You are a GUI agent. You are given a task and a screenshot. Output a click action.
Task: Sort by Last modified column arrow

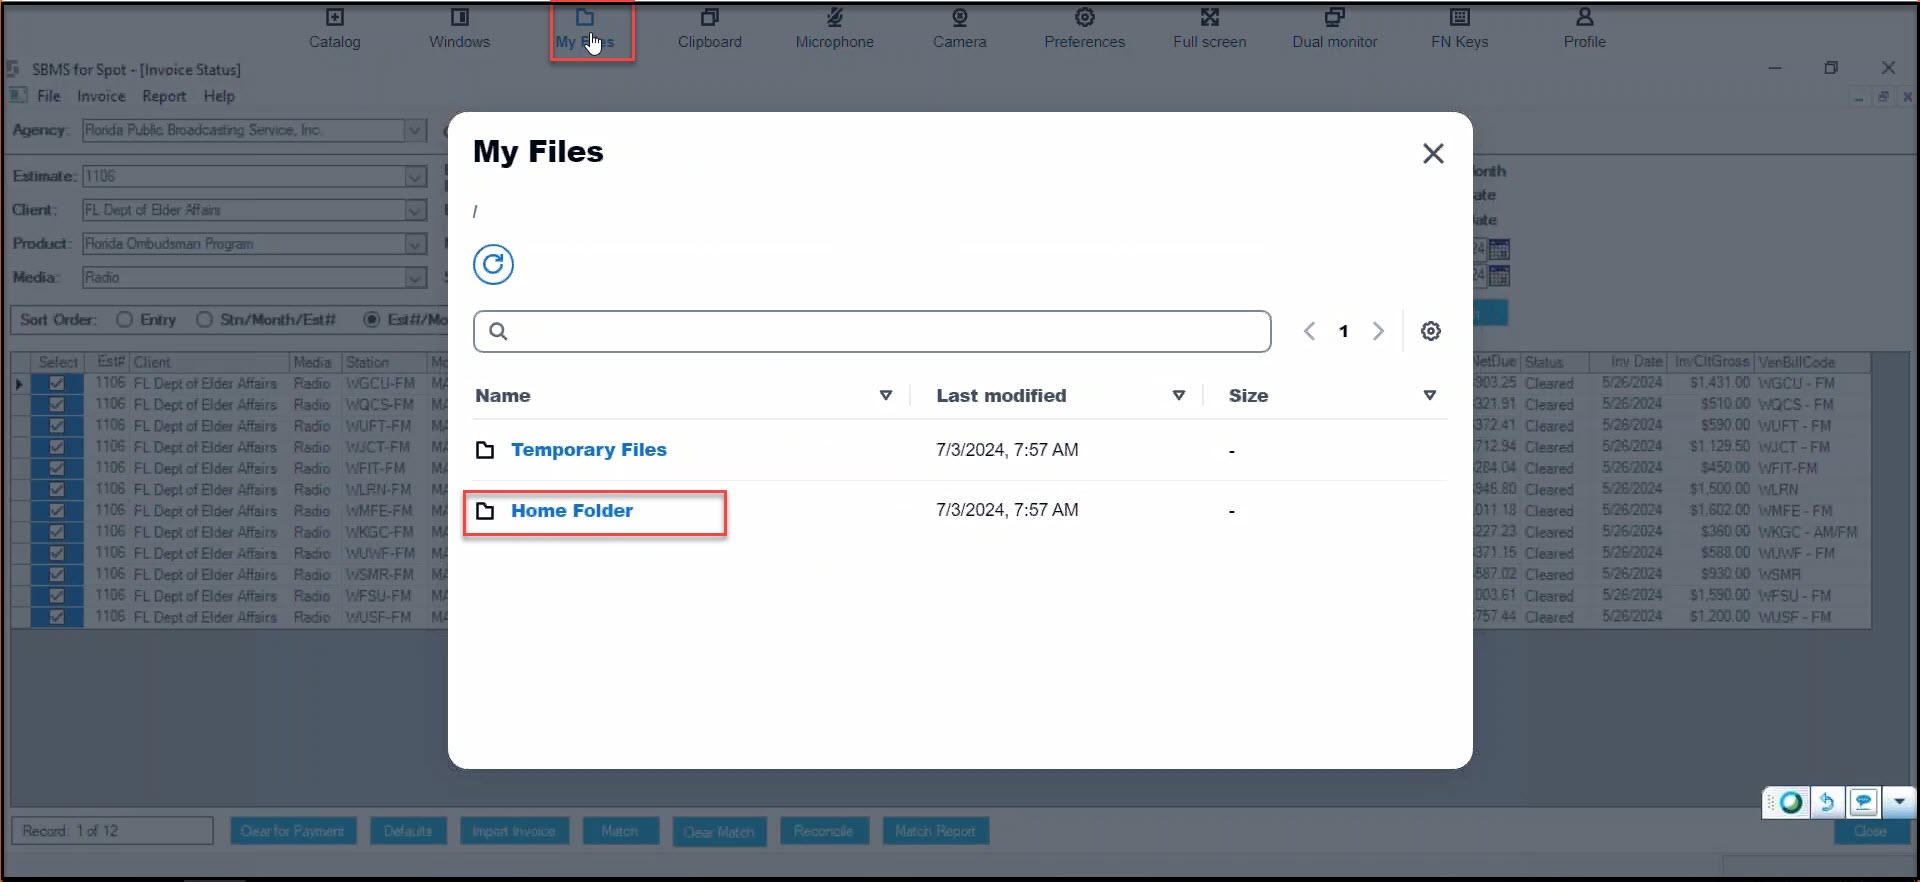click(1179, 396)
